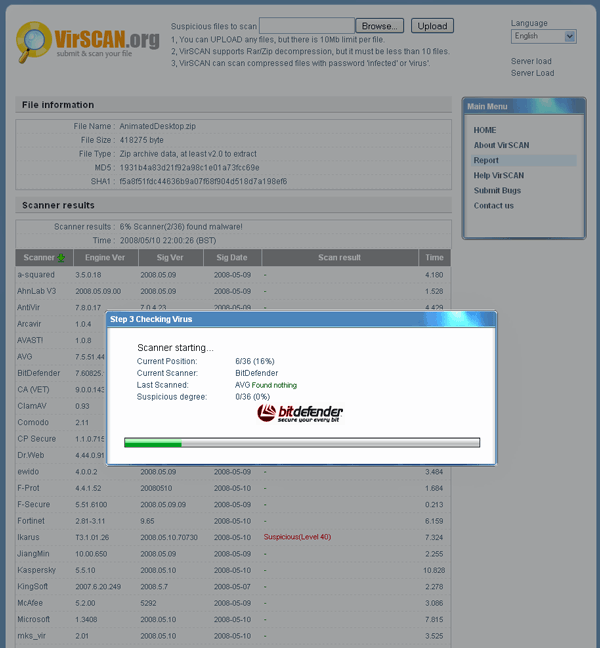Open About VirSCAN in the Main Menu
The height and width of the screenshot is (648, 600).
501,145
